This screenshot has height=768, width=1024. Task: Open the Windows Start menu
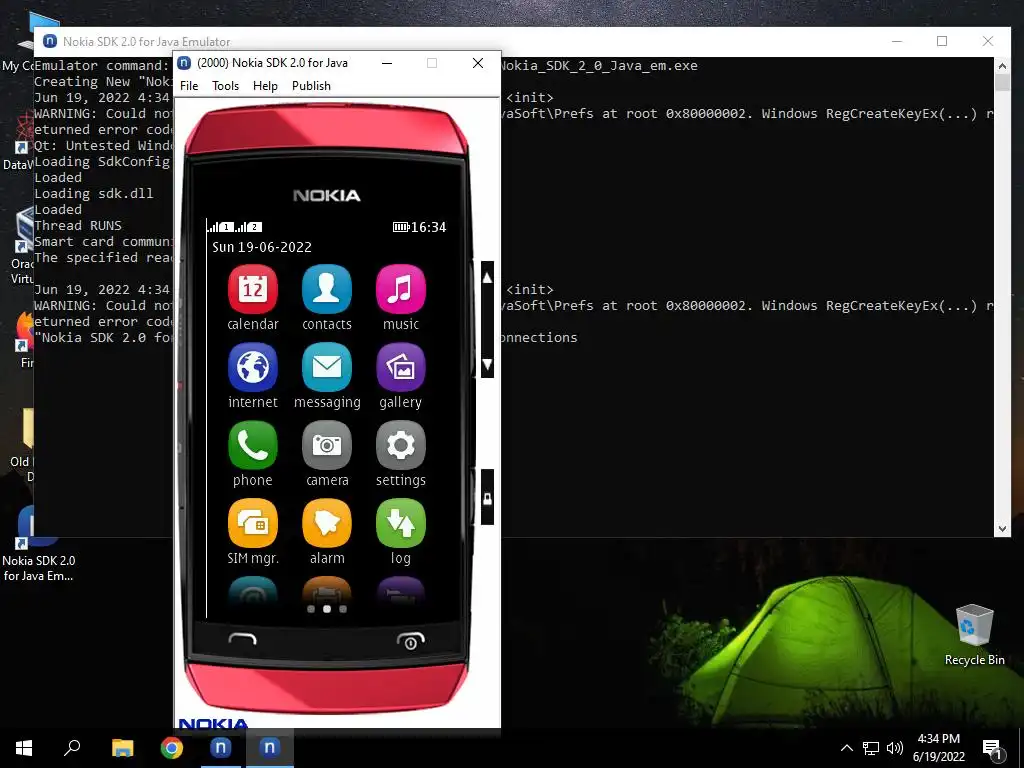tap(24, 748)
